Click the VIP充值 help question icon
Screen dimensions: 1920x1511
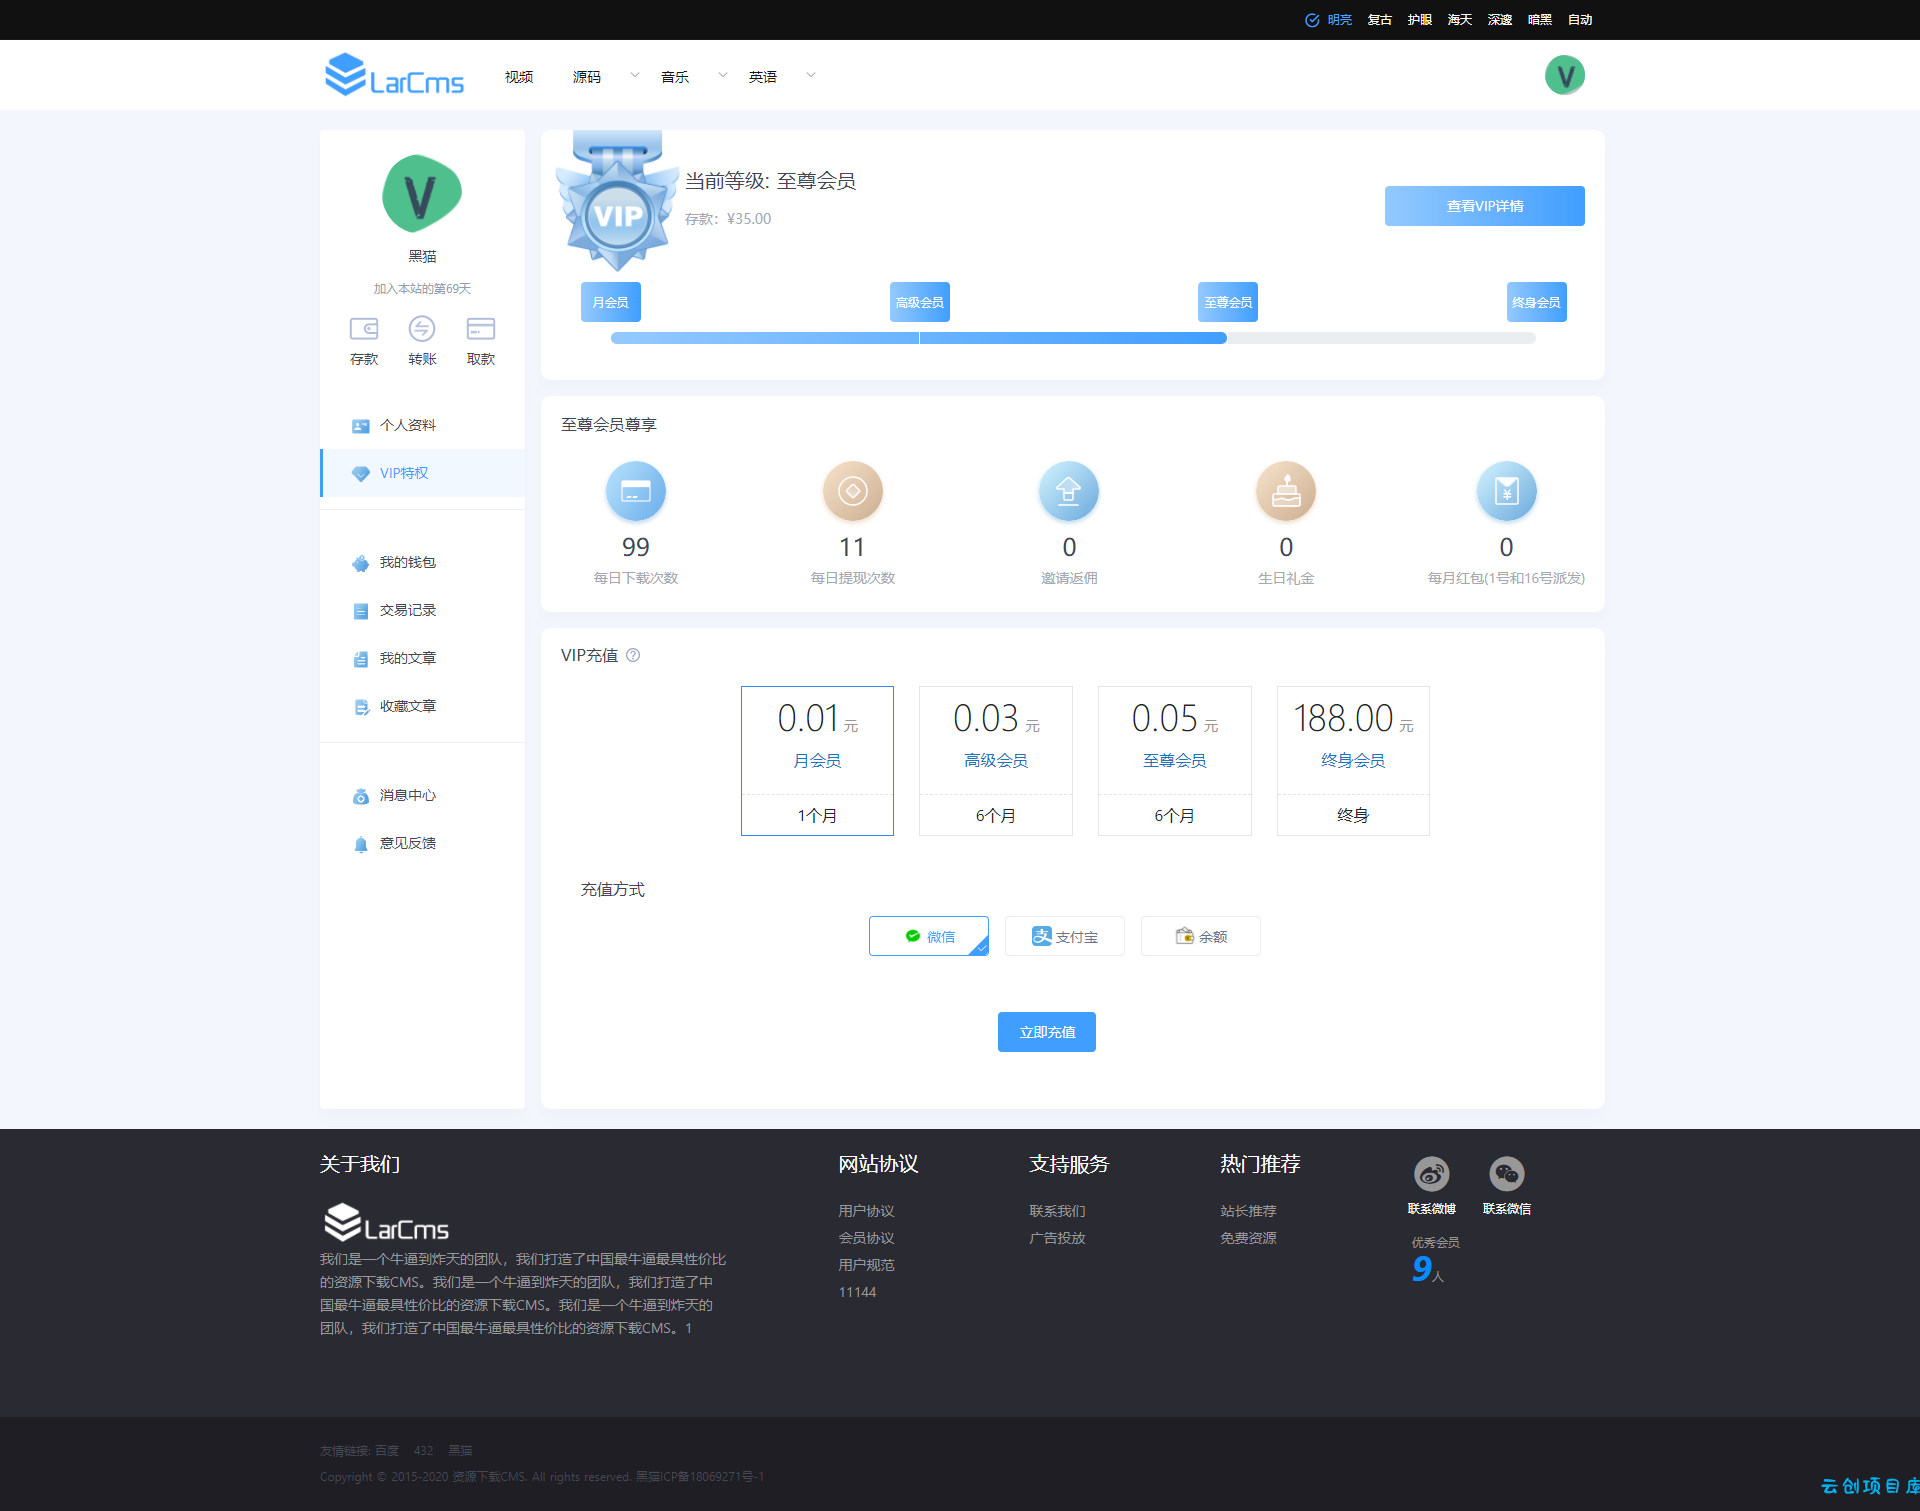(633, 655)
